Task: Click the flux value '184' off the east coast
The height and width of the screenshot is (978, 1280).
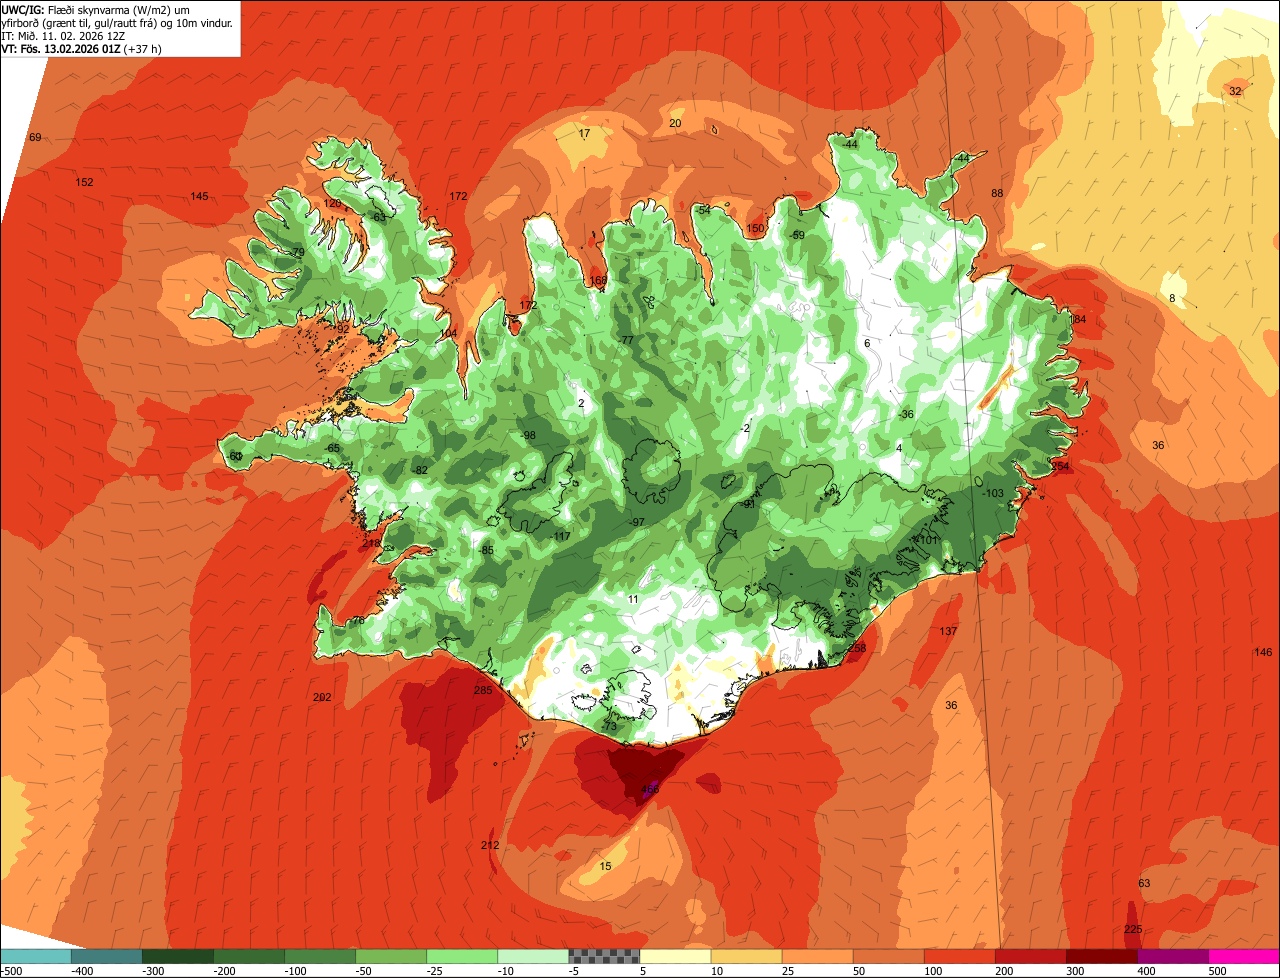Action: click(x=1077, y=319)
